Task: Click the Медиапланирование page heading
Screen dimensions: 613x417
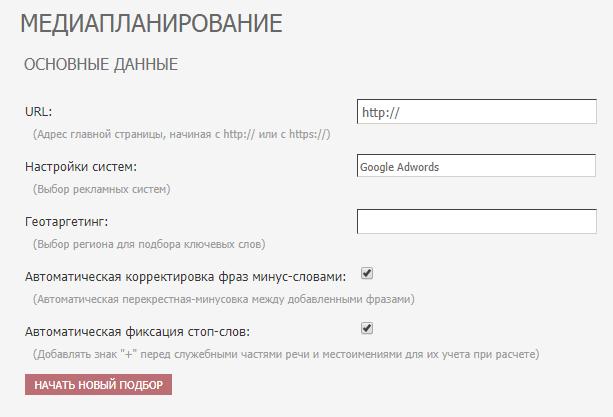Action: pos(151,23)
